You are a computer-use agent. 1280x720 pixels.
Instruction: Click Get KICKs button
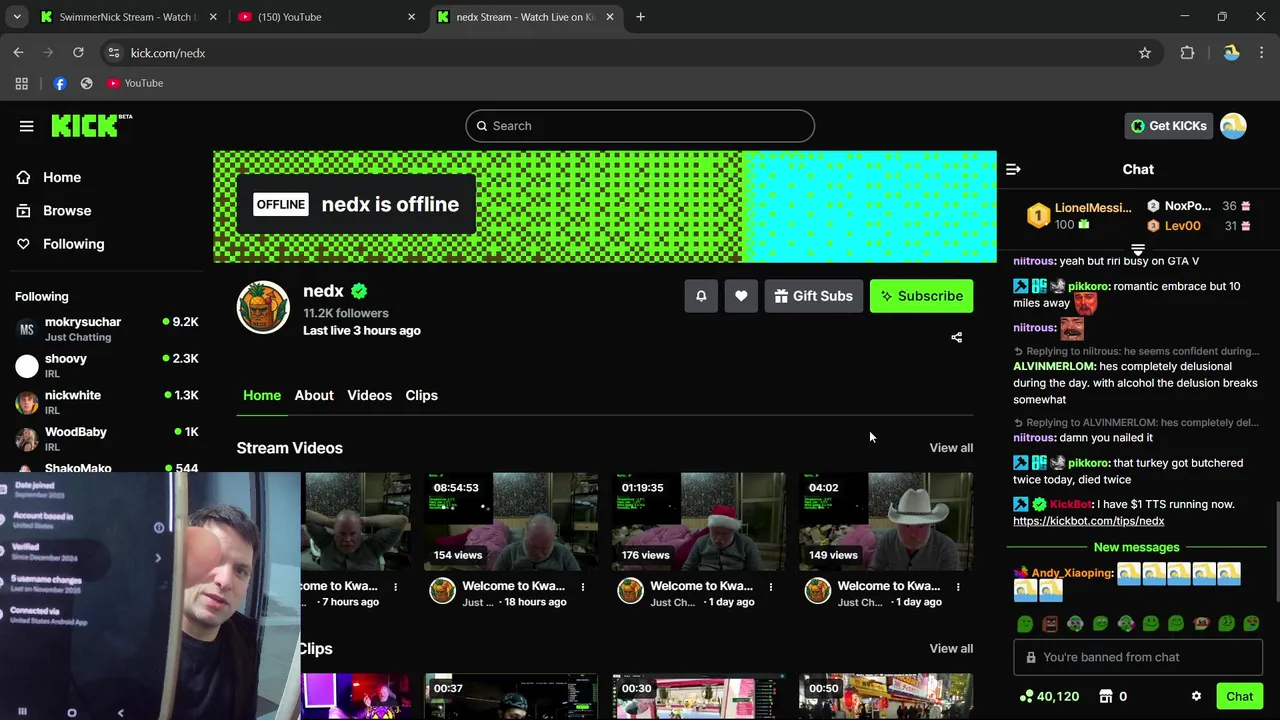click(x=1169, y=126)
